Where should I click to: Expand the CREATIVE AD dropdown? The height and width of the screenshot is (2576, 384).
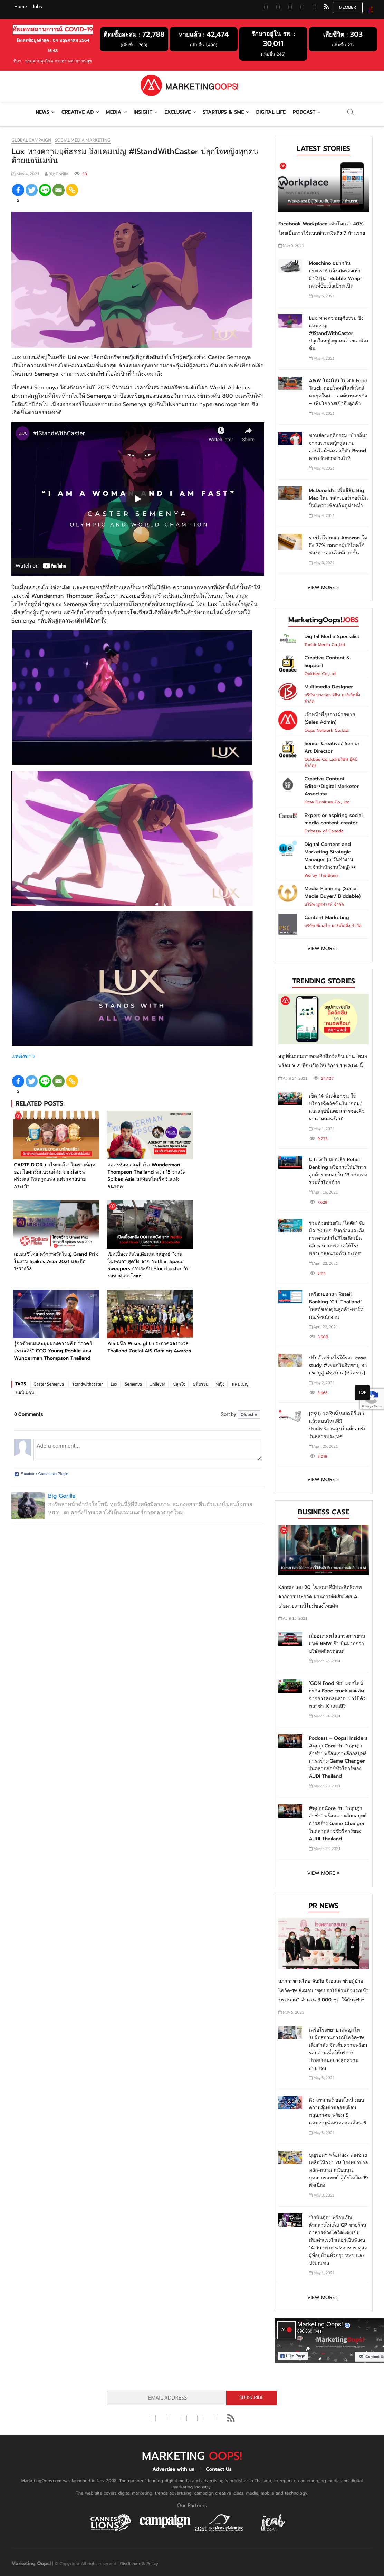80,112
